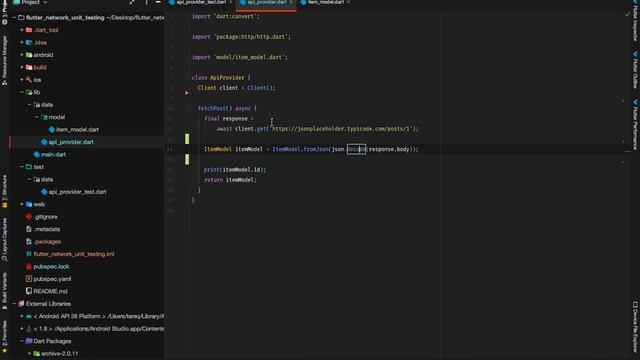Close the api_provider_test.dart editor tab
The height and width of the screenshot is (360, 640).
[231, 2]
